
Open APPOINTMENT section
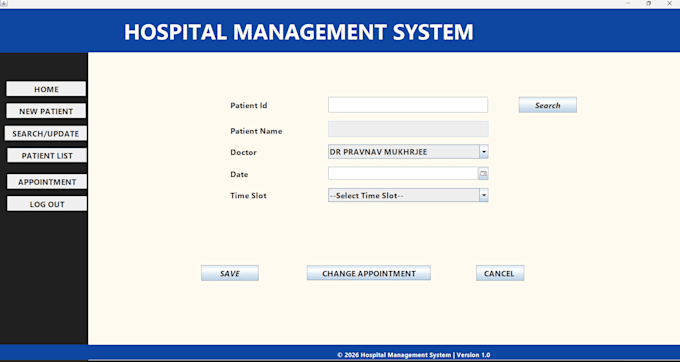pos(47,182)
